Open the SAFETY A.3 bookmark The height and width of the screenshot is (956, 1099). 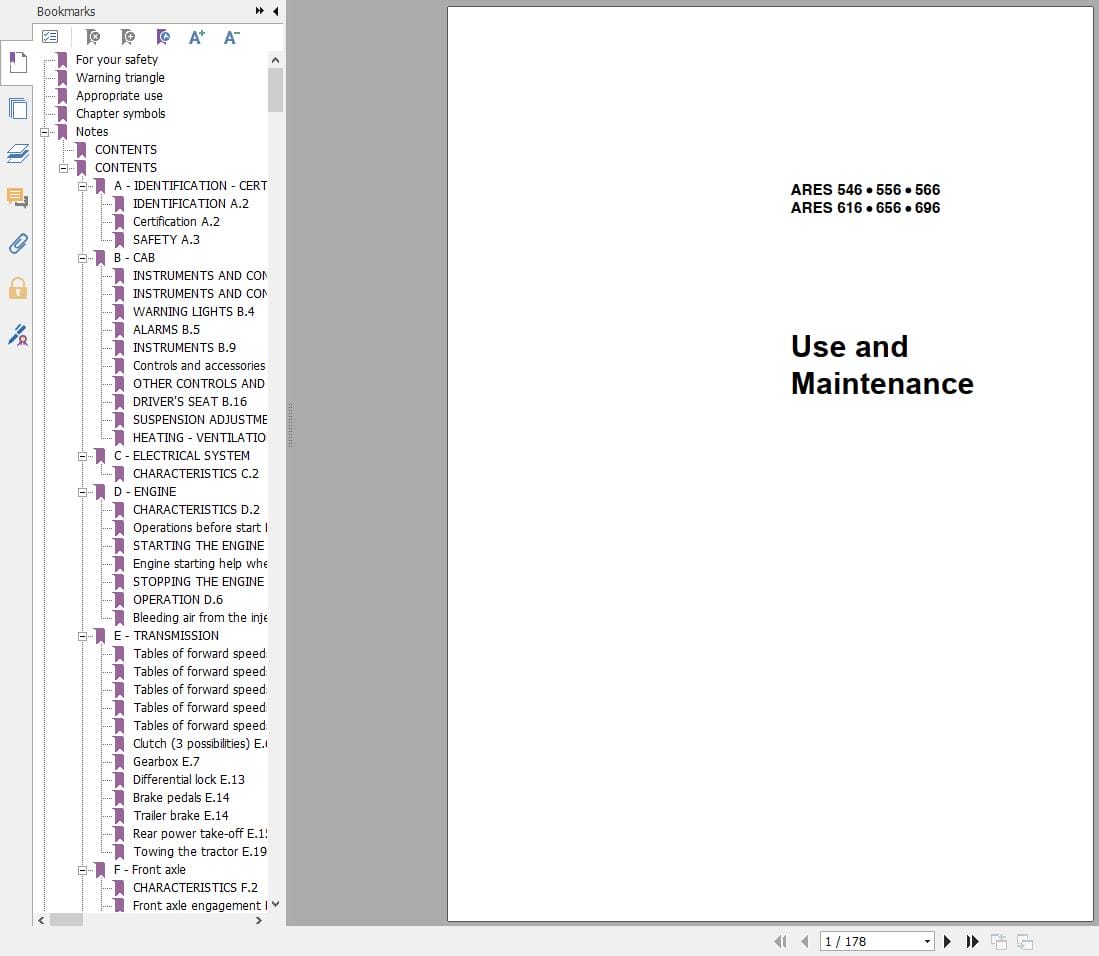166,240
